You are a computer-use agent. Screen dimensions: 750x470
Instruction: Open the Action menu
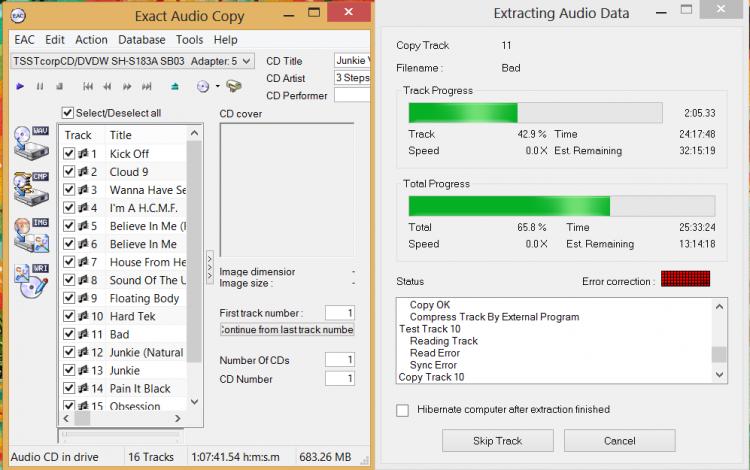(91, 40)
